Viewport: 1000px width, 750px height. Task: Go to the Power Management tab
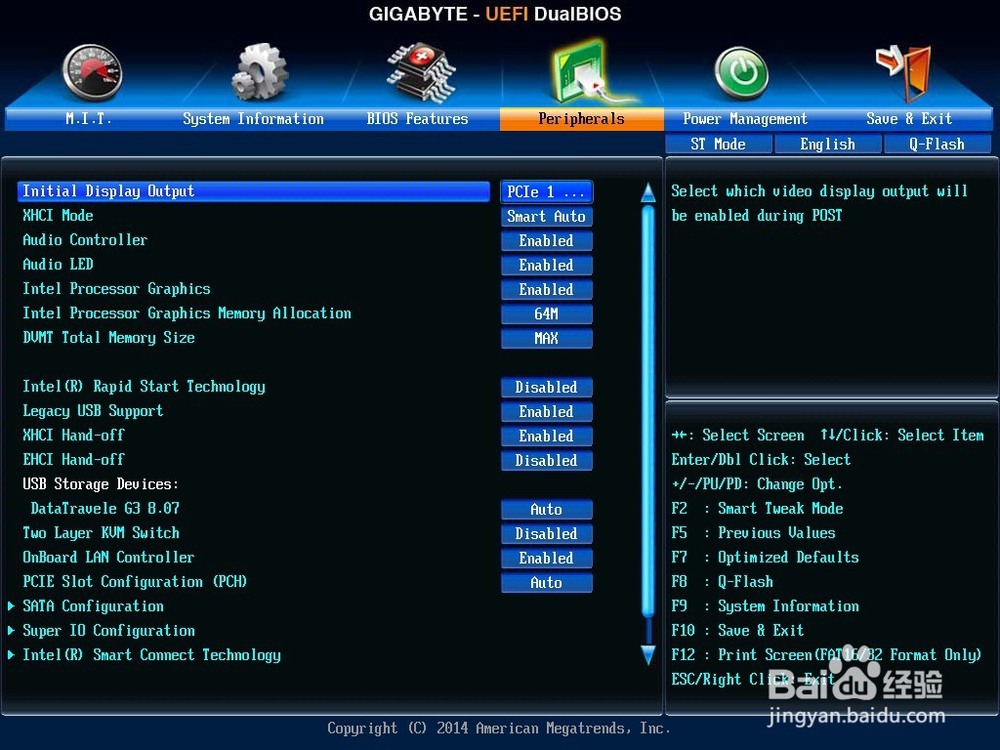pos(745,119)
